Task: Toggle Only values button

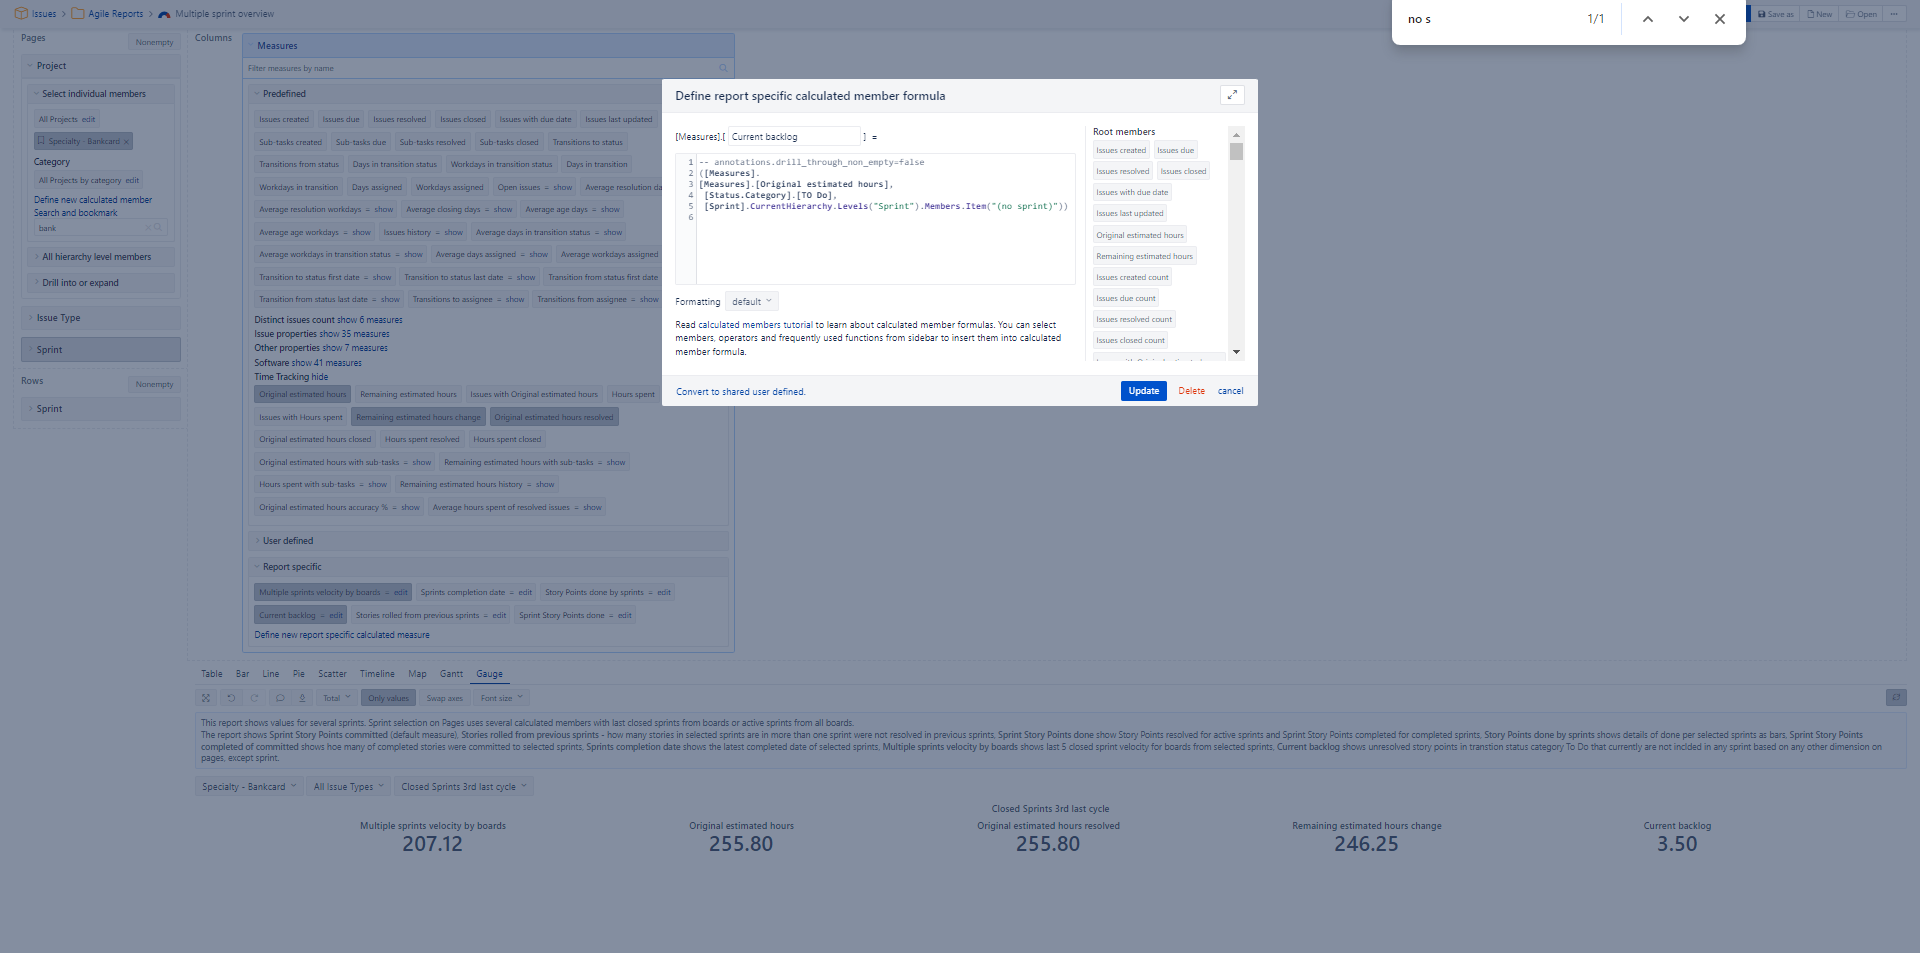Action: point(388,698)
